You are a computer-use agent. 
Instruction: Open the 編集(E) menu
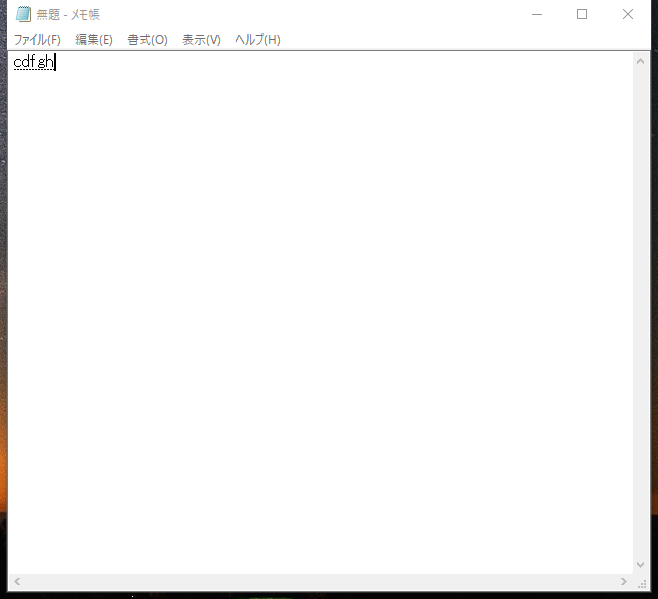click(x=94, y=40)
